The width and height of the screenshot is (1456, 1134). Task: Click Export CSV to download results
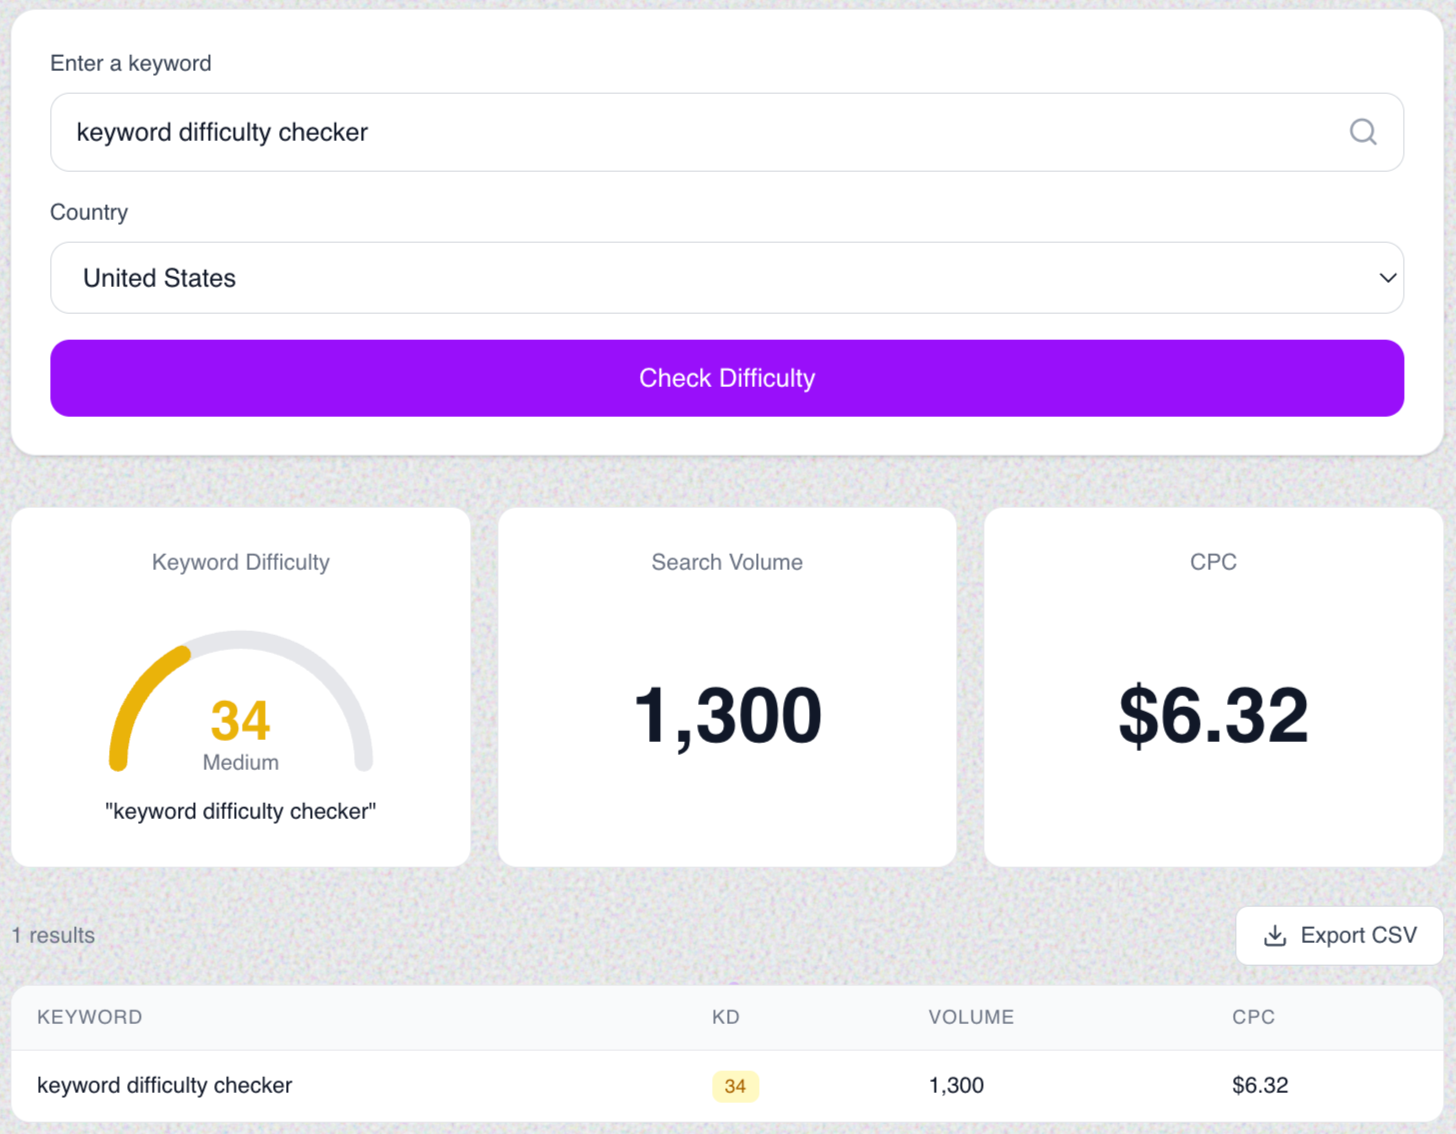click(1339, 935)
